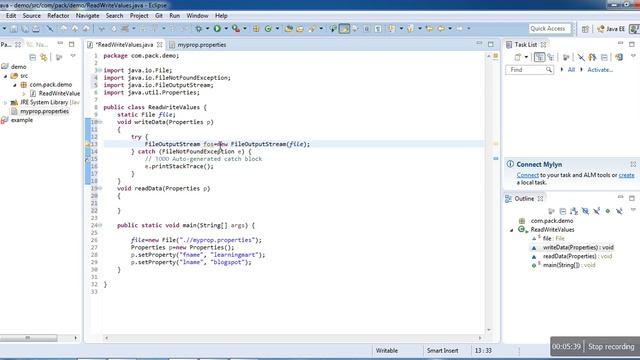
Task: Click New Task icon in Task List
Action: point(518,58)
